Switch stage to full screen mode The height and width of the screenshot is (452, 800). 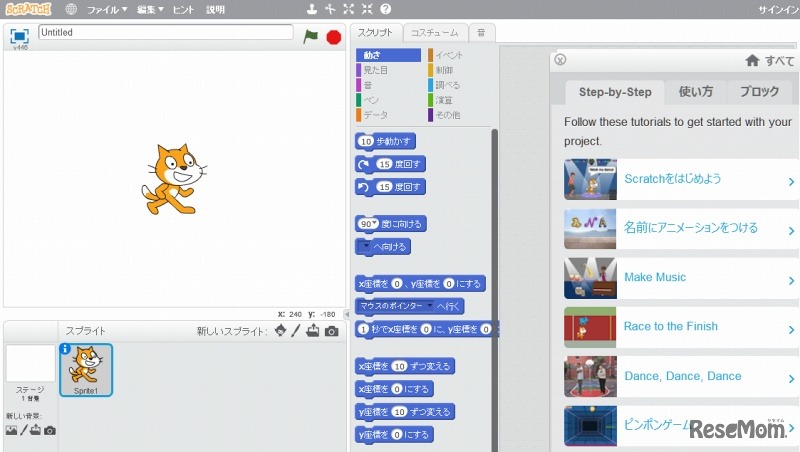[19, 36]
